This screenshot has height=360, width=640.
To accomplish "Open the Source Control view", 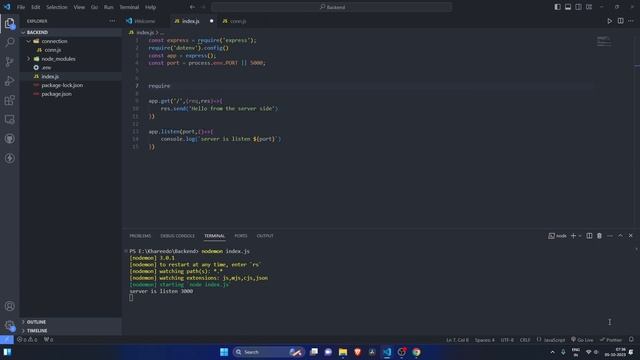I will [10, 62].
